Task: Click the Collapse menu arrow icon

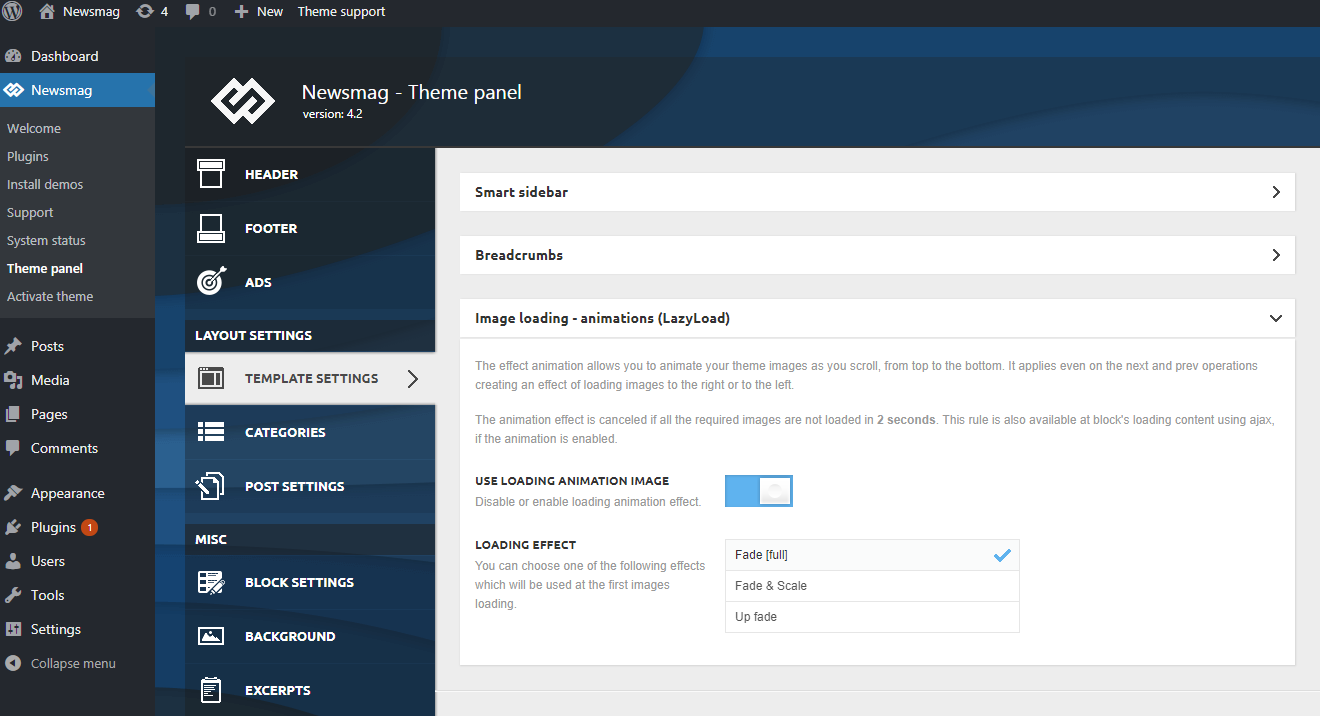Action: pyautogui.click(x=13, y=663)
